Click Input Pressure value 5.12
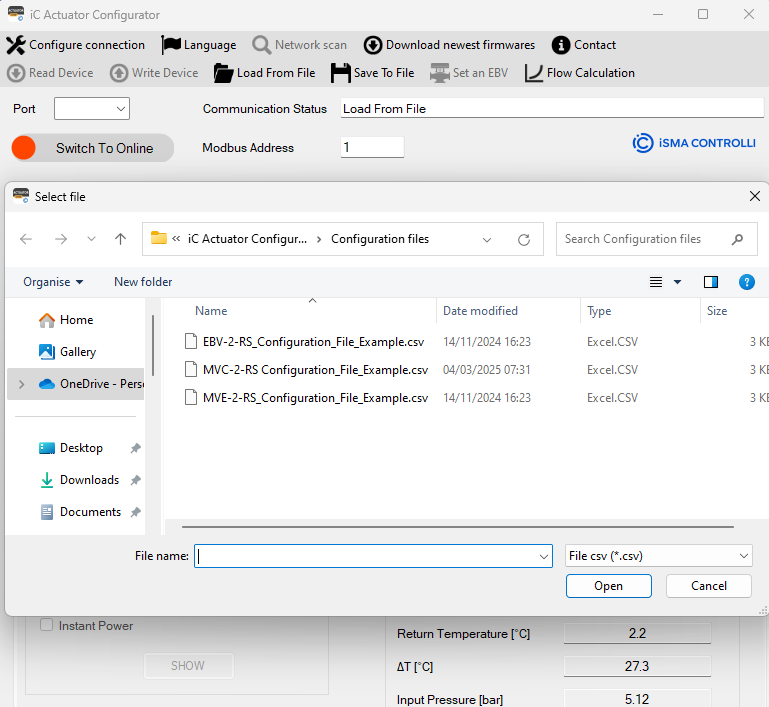The image size is (769, 707). pos(637,698)
